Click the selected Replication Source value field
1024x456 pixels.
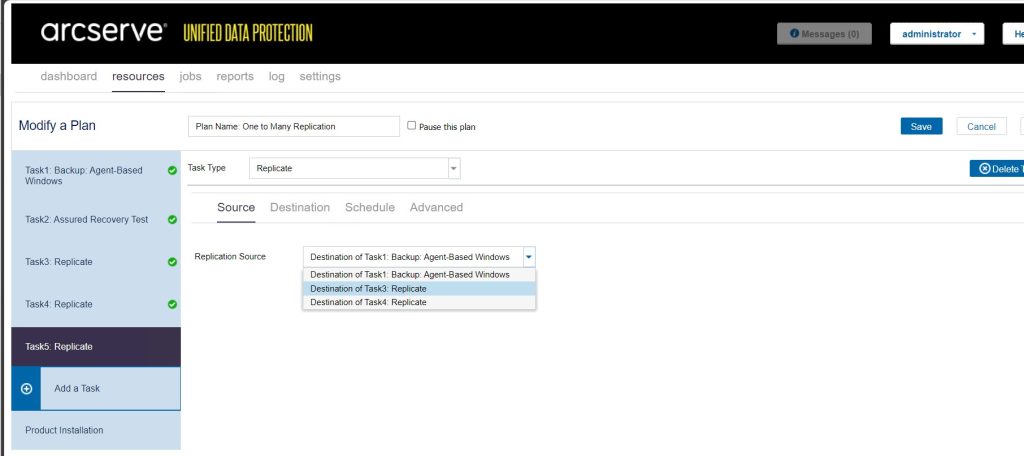click(413, 257)
